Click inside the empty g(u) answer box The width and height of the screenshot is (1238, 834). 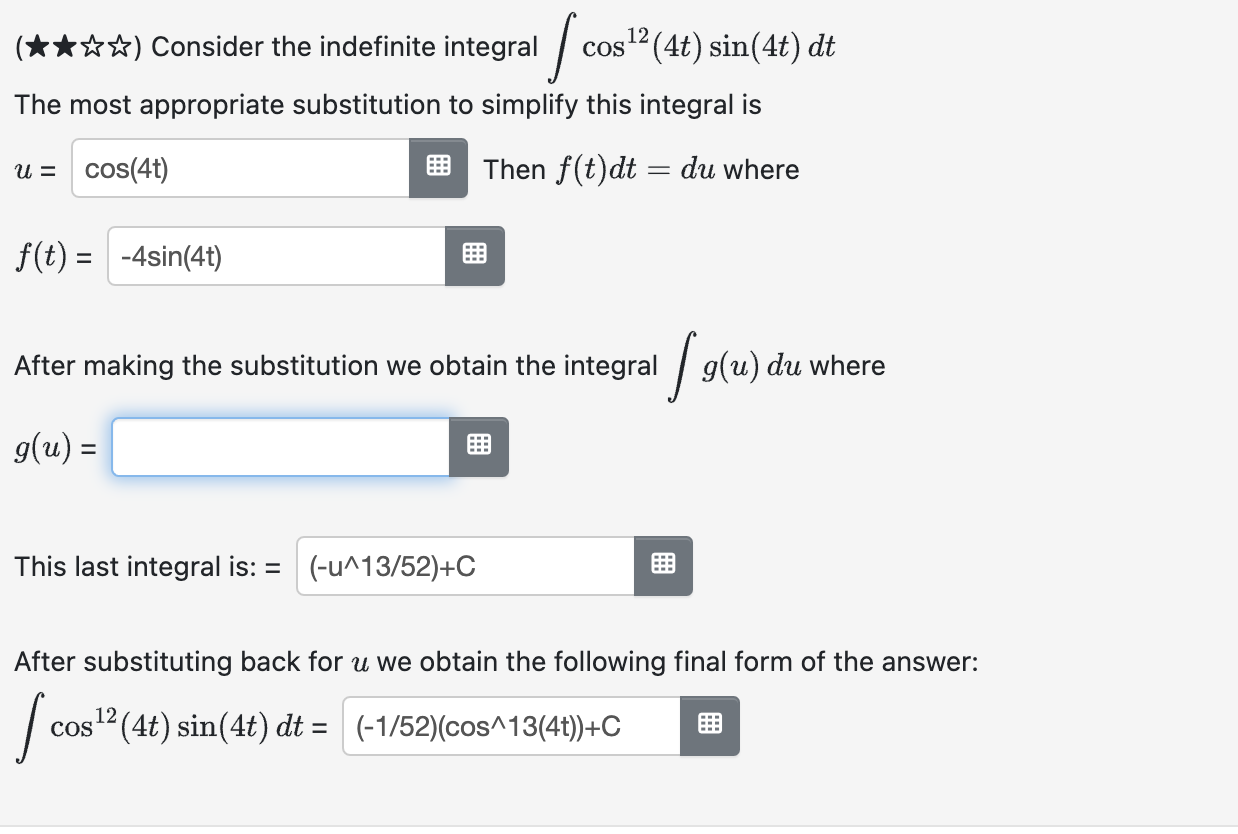(x=280, y=446)
